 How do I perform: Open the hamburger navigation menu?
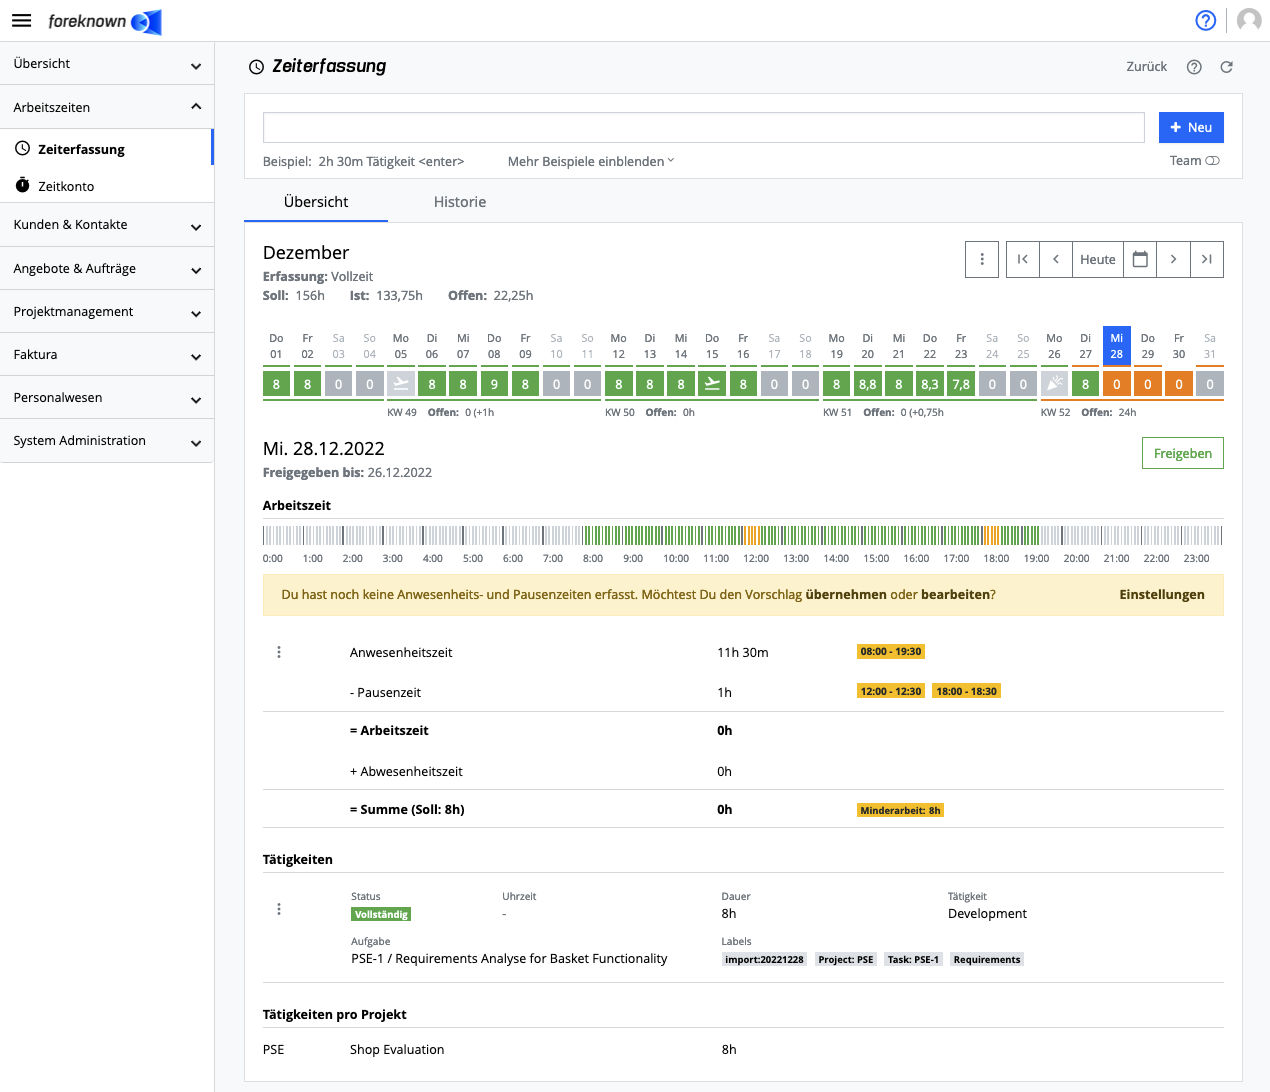point(21,20)
